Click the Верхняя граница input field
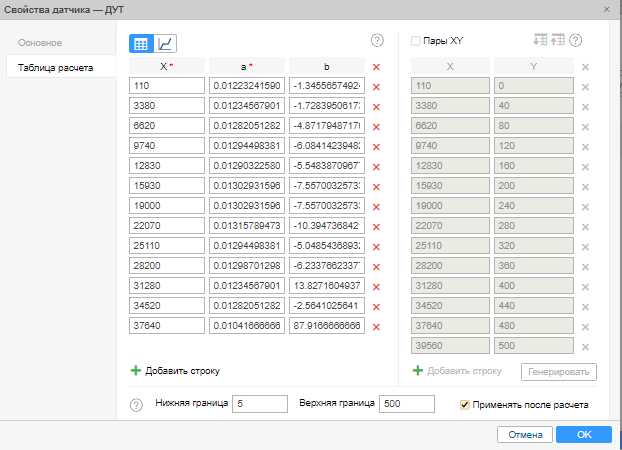The height and width of the screenshot is (450, 622). tap(407, 404)
